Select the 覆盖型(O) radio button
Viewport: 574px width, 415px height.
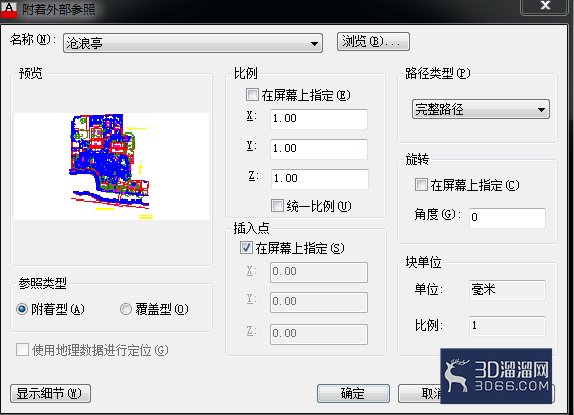[126, 310]
